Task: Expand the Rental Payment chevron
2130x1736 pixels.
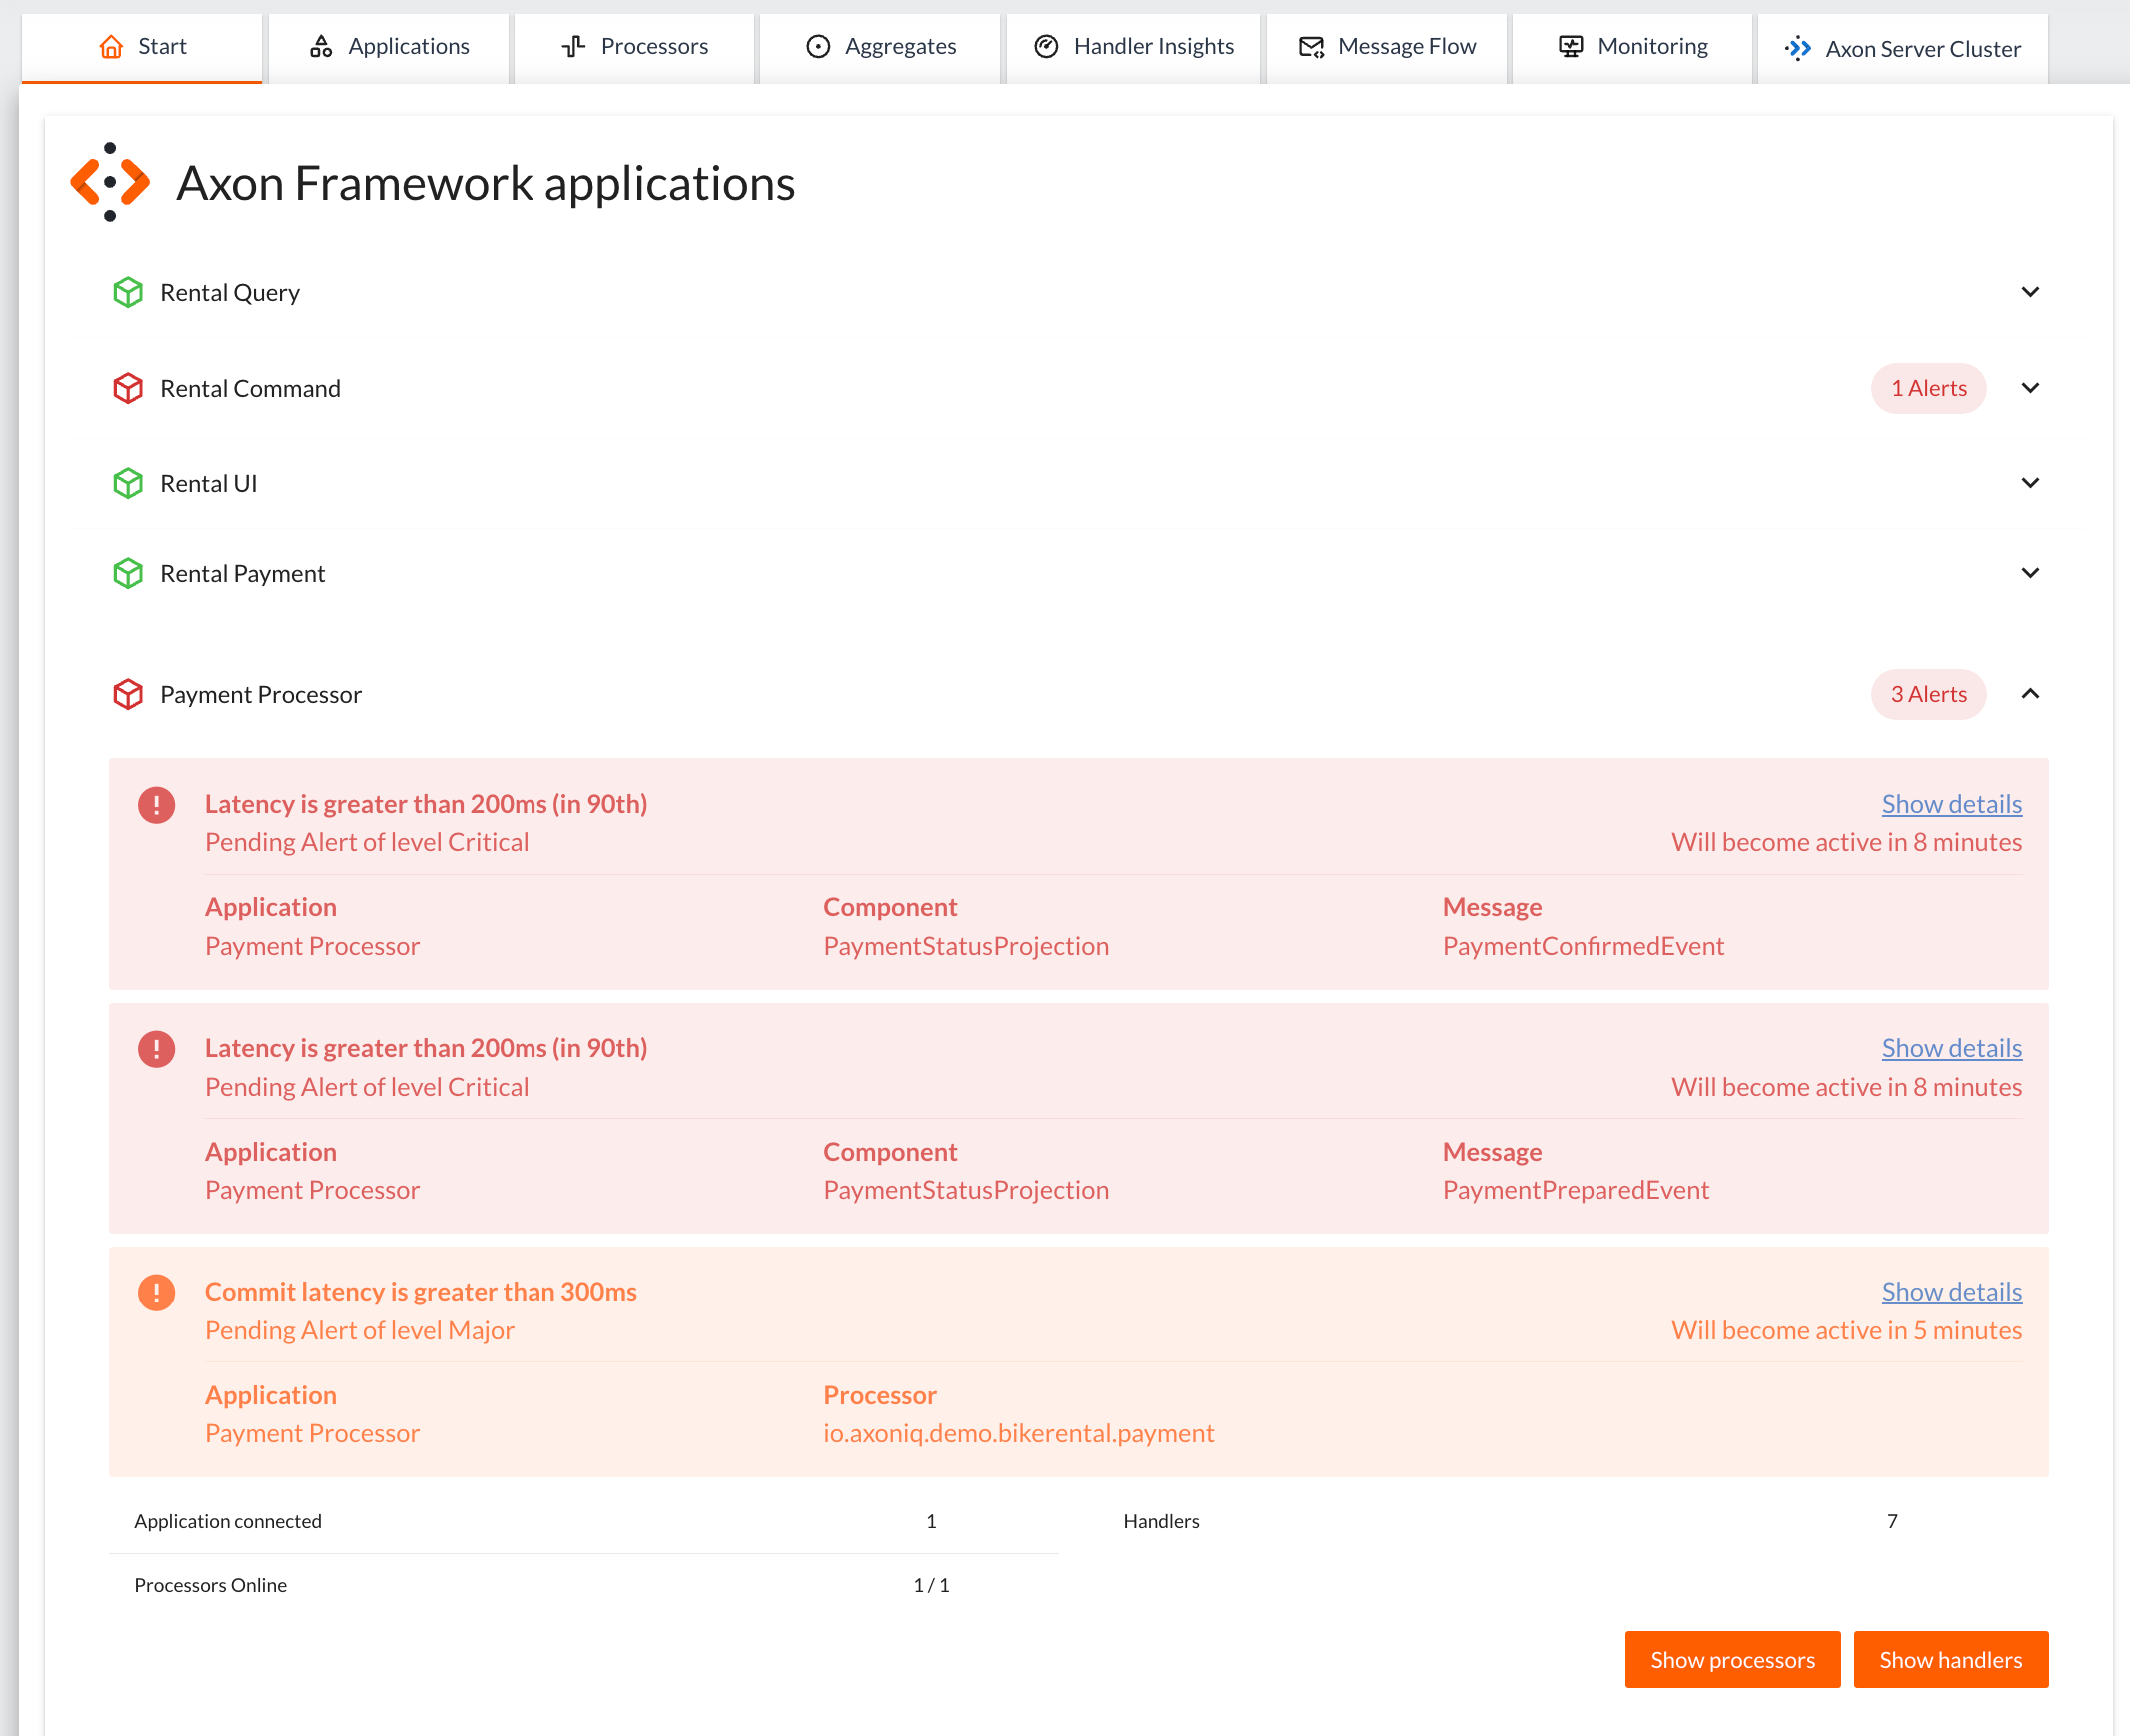Action: (x=2030, y=574)
